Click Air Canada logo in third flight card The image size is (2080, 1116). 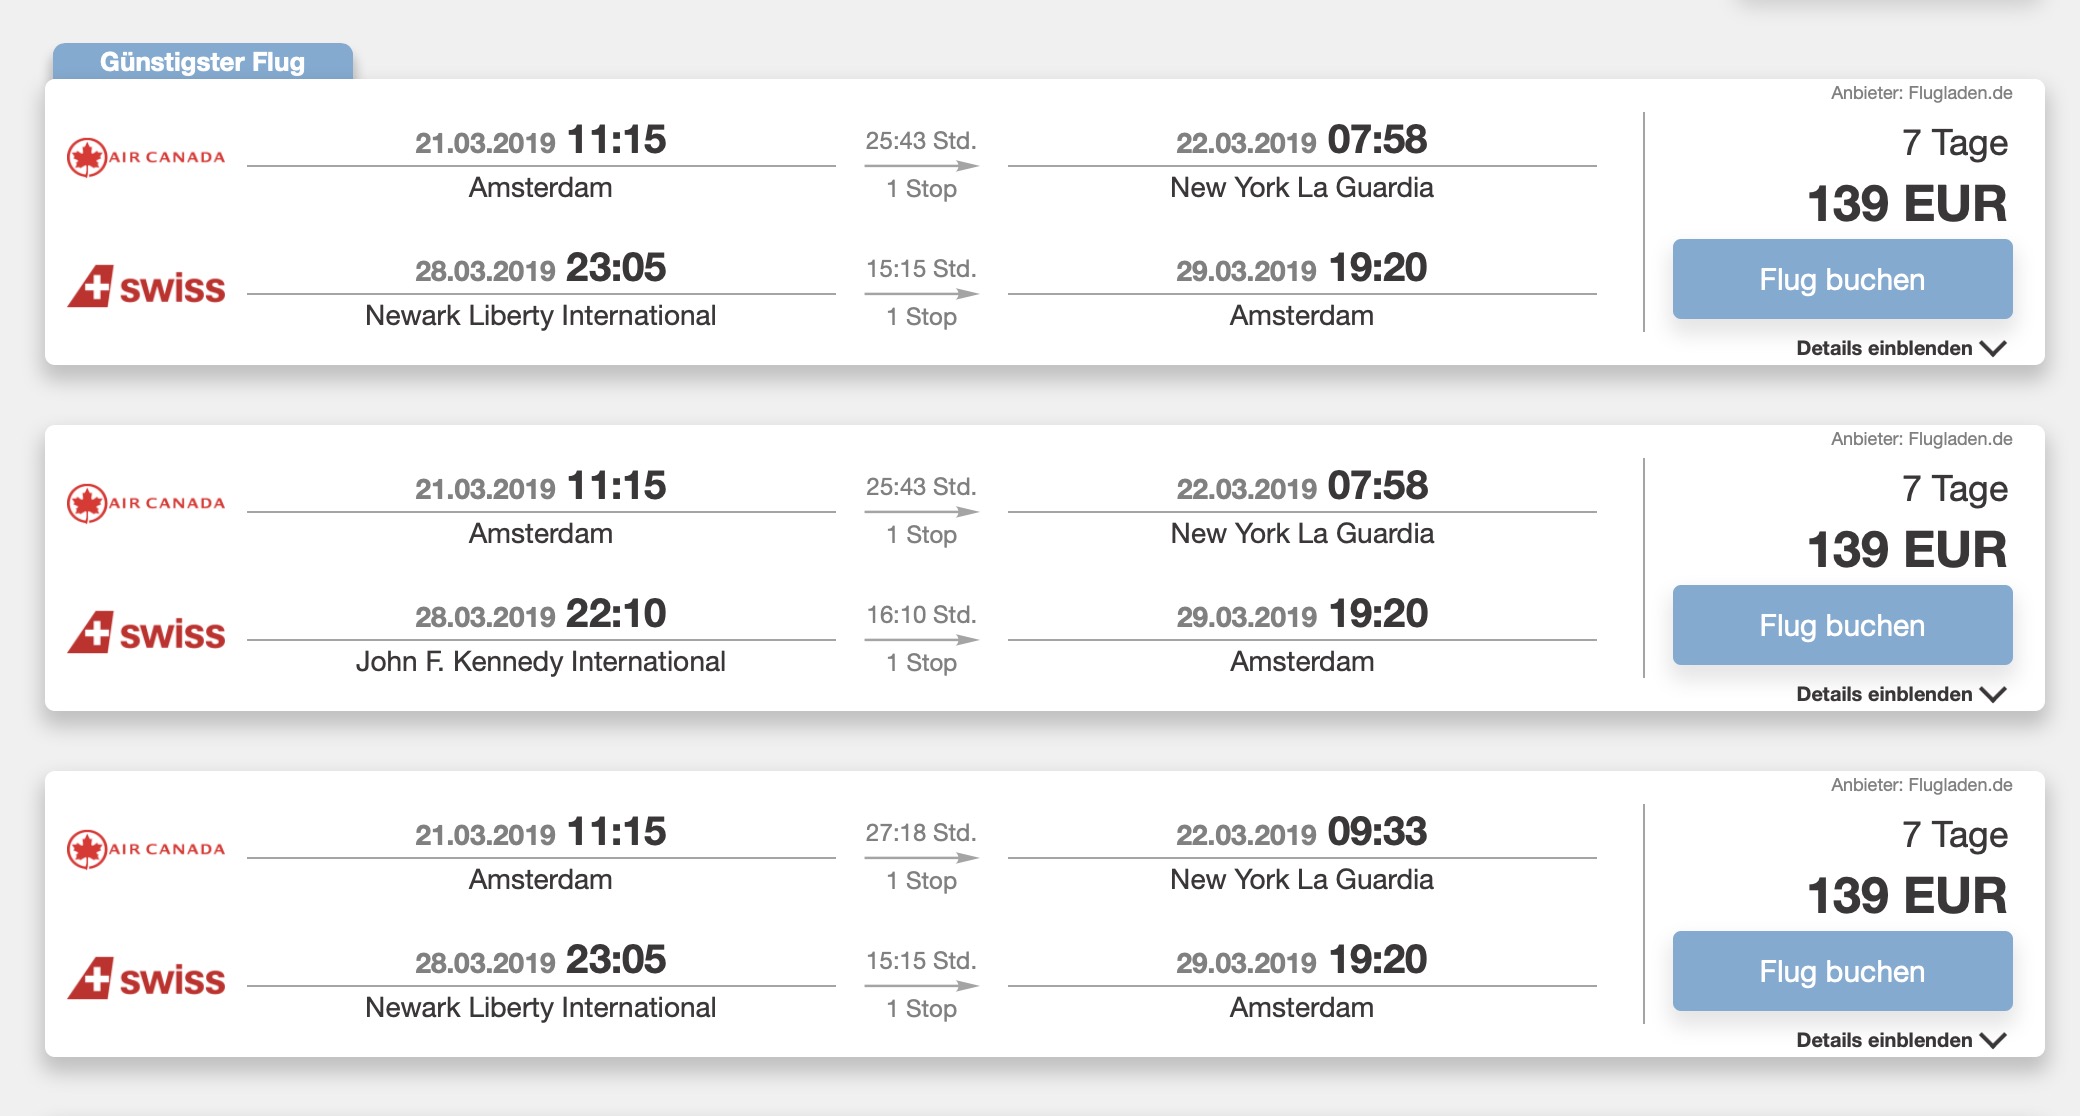coord(146,849)
